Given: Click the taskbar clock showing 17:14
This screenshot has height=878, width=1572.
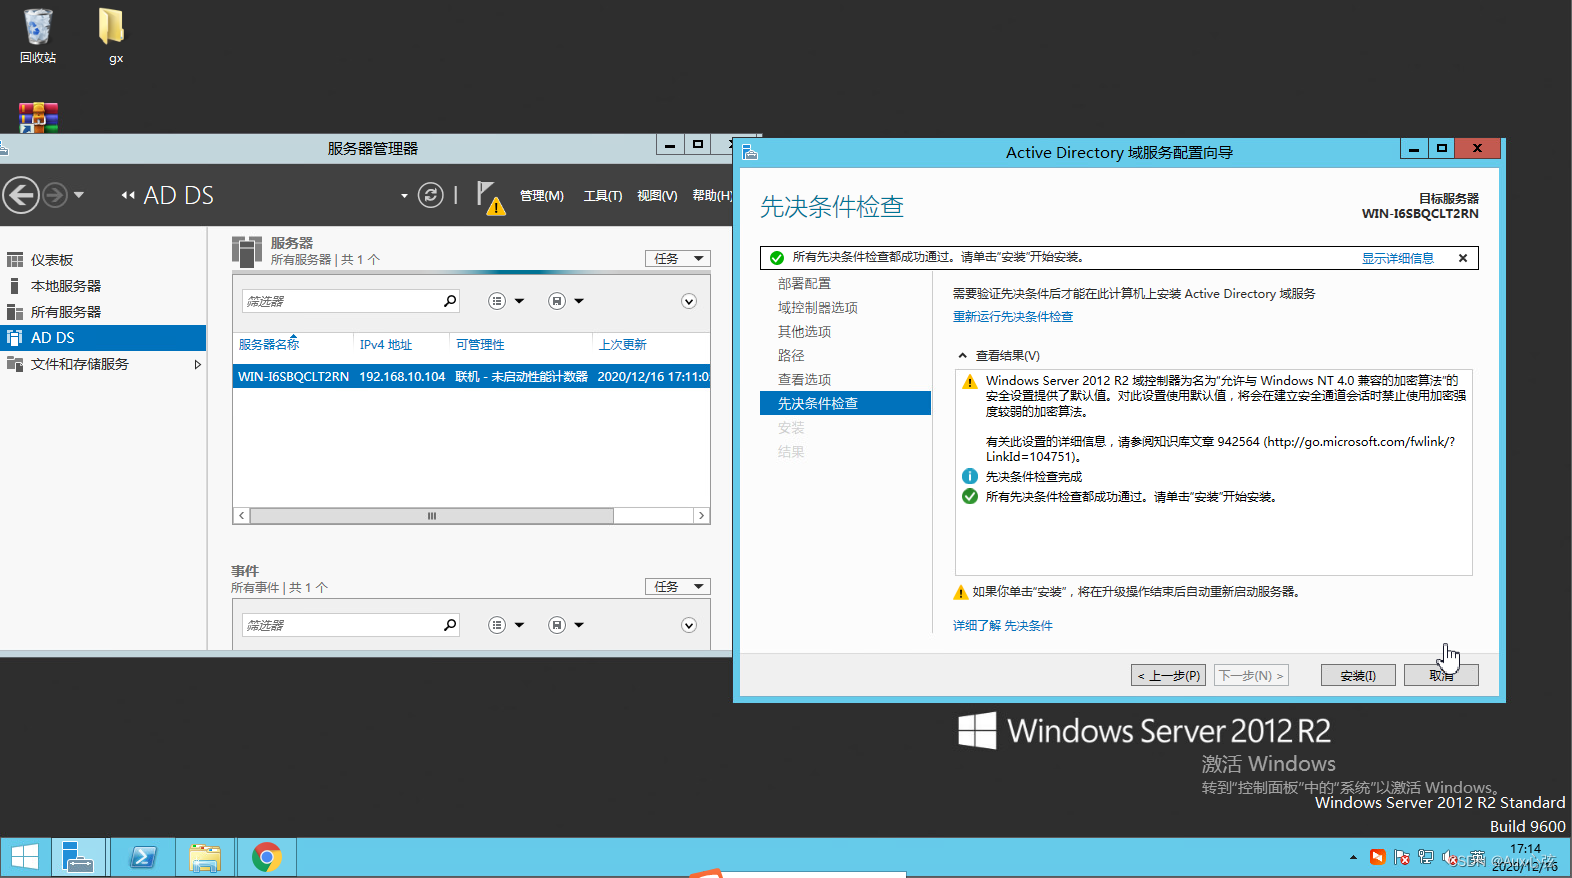Looking at the screenshot, I should (x=1525, y=857).
